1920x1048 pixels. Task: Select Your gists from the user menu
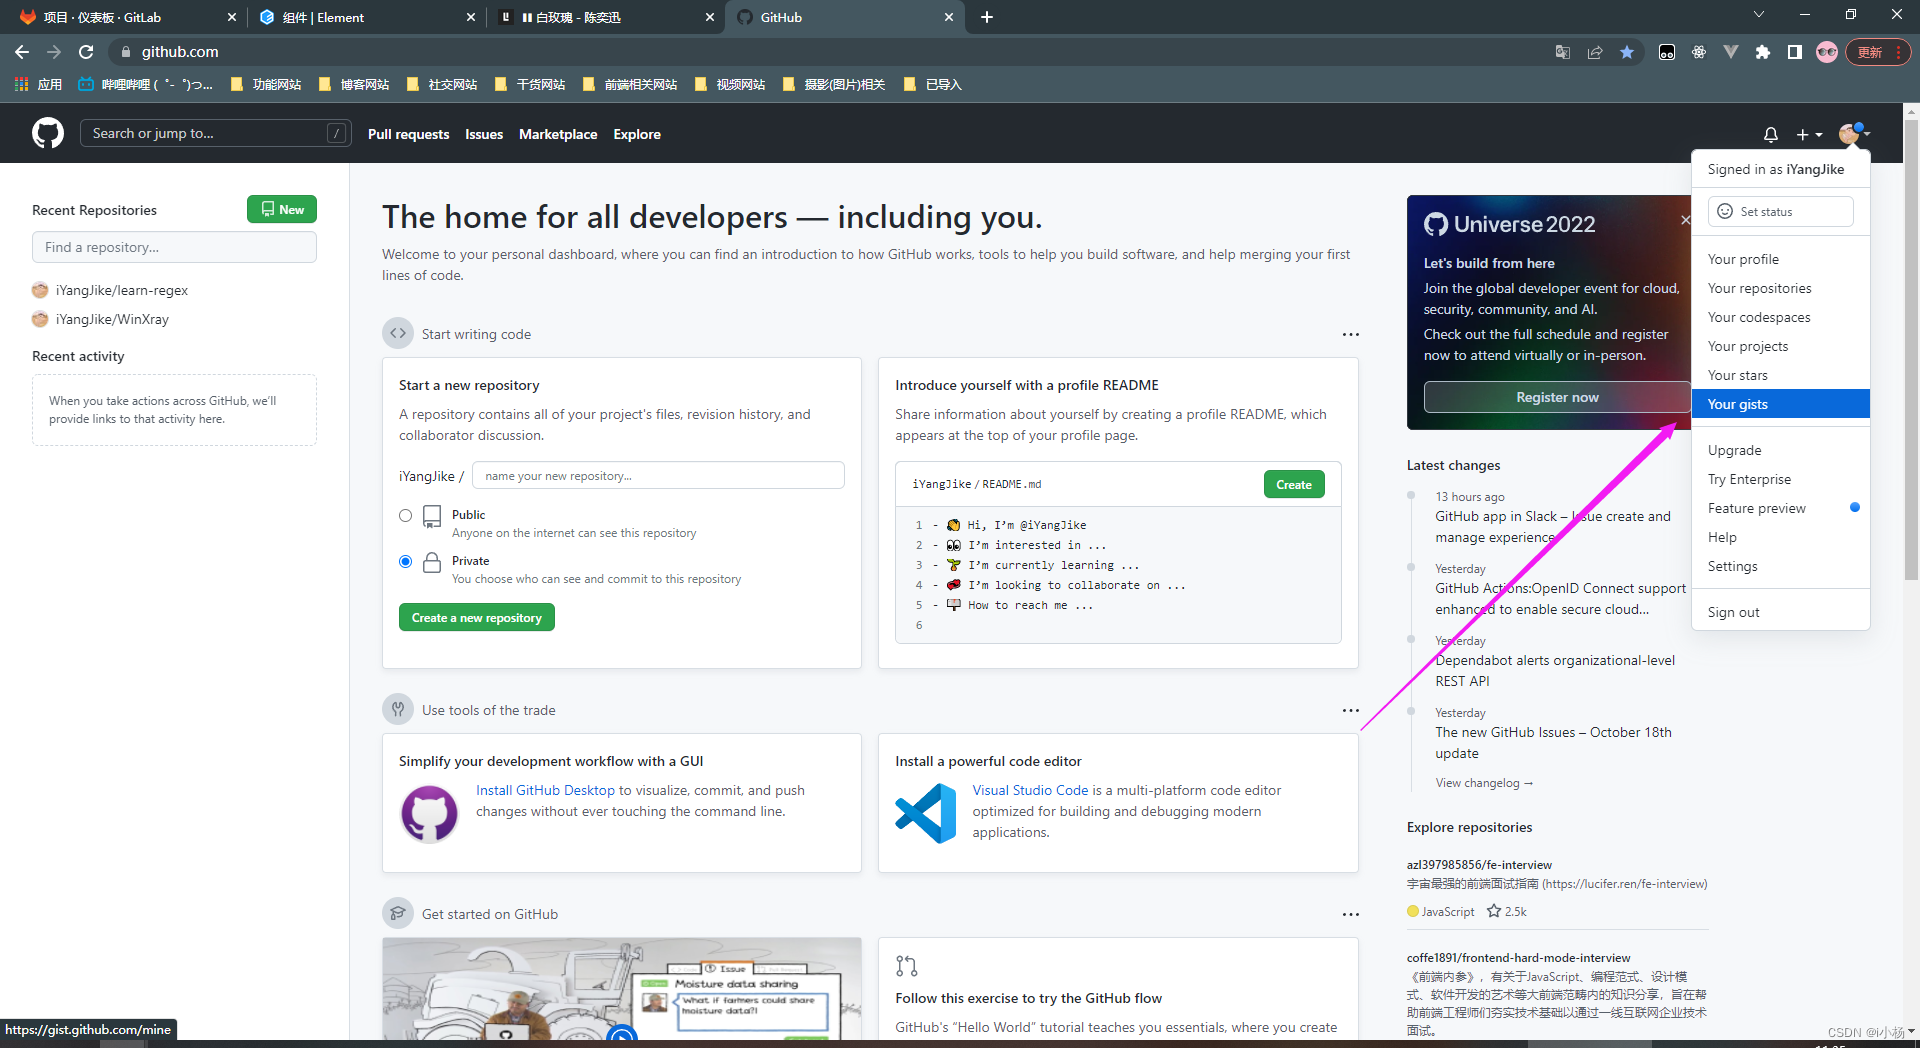click(x=1780, y=404)
